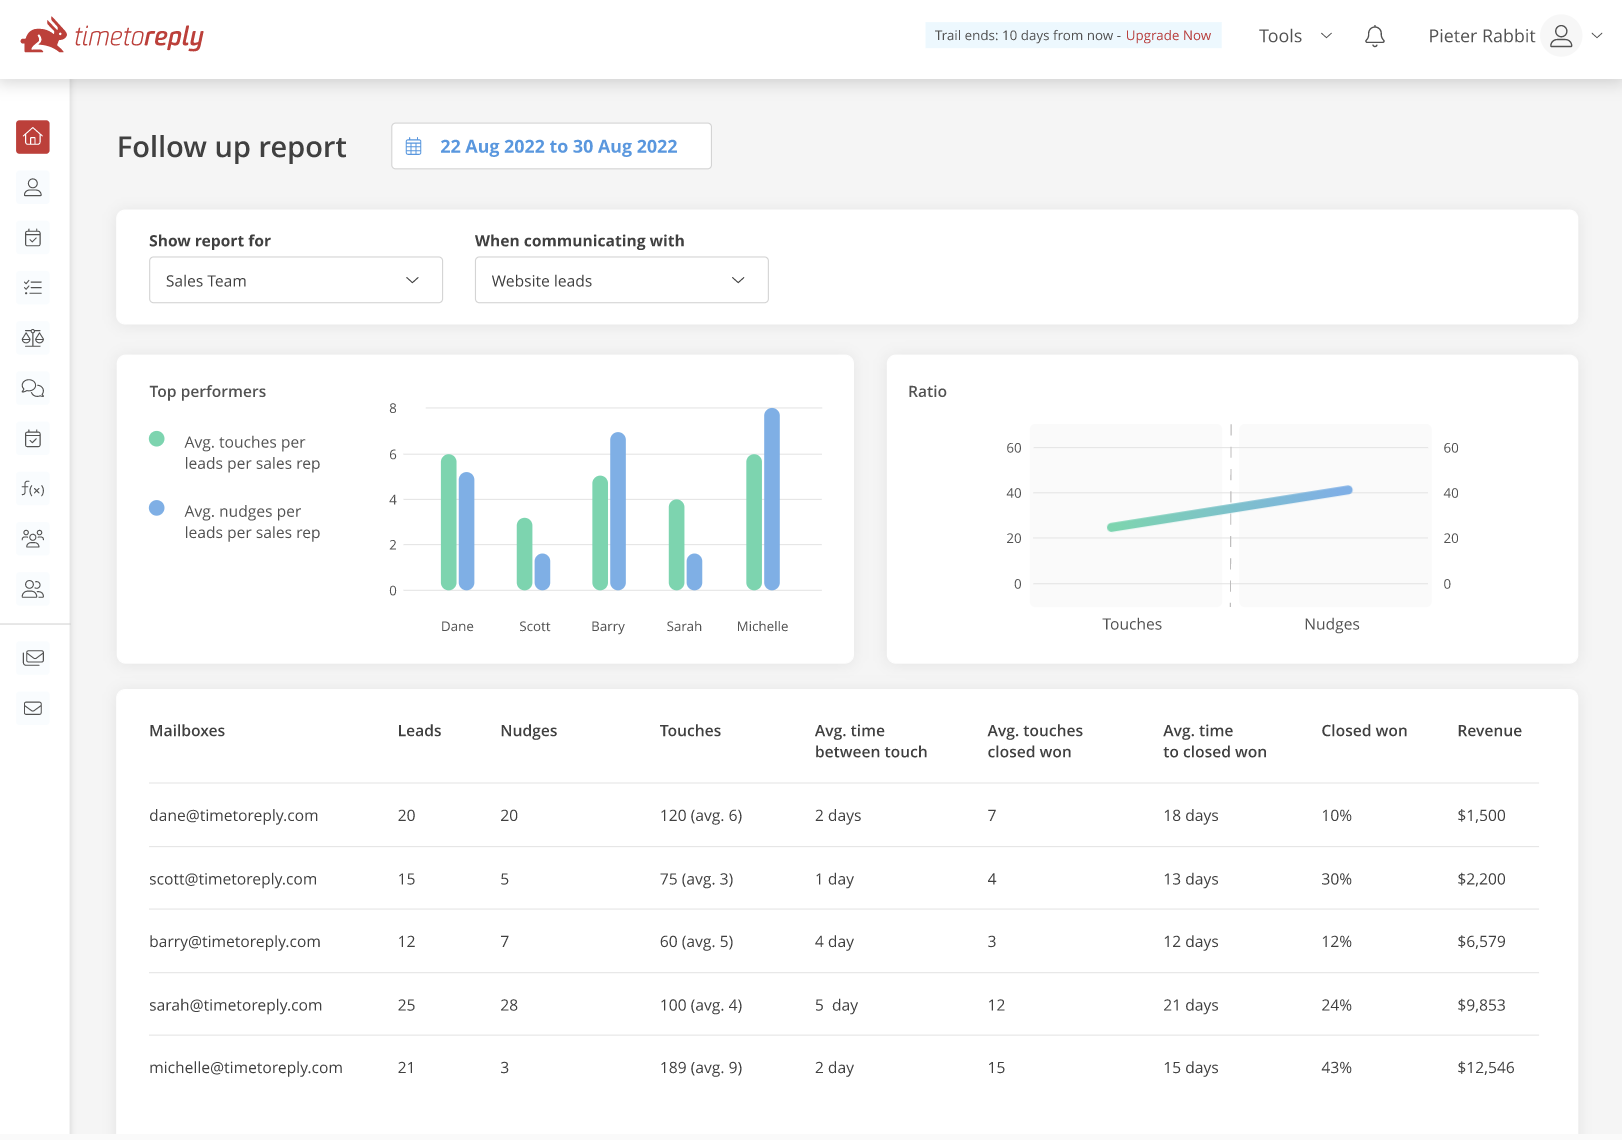This screenshot has height=1140, width=1622.
Task: Select Scott's green touches bar
Action: 525,554
